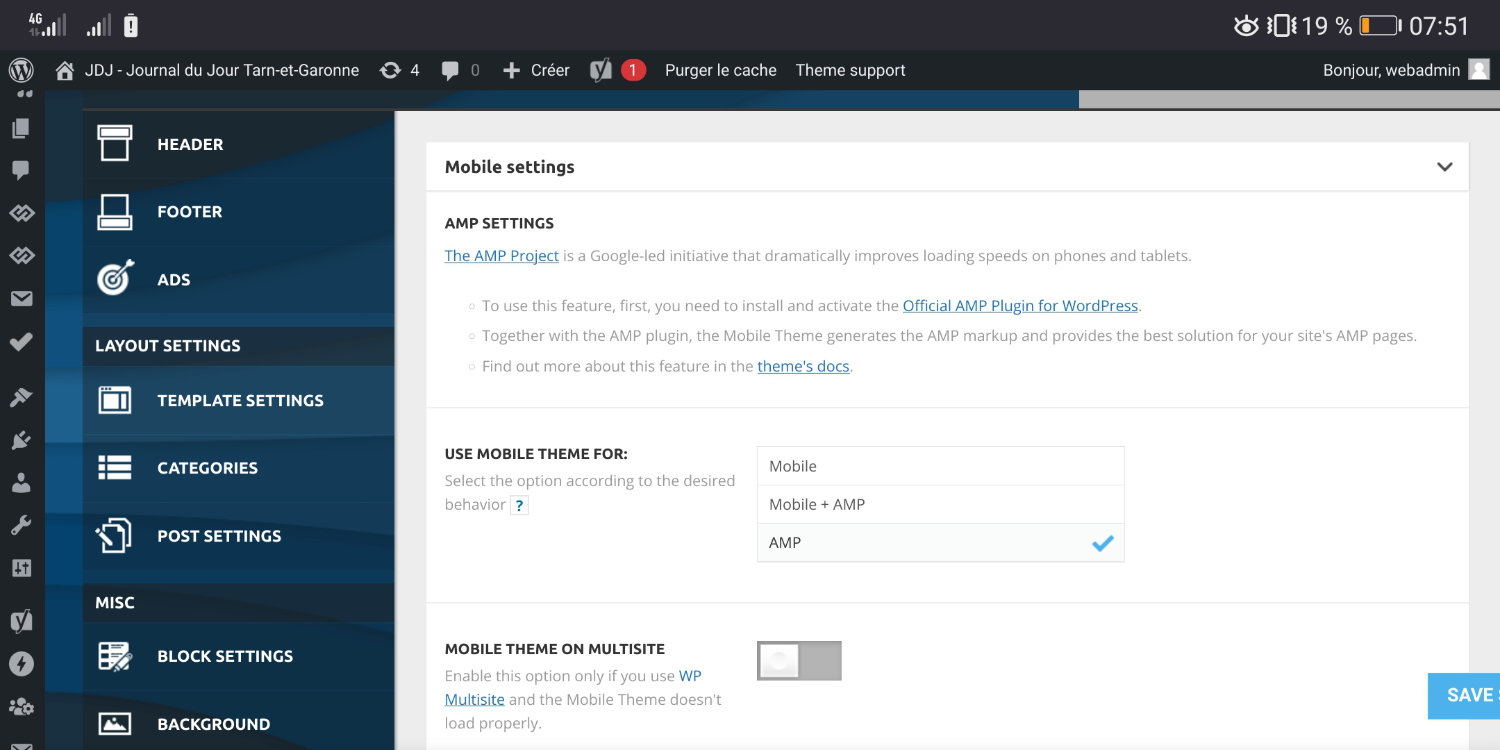The image size is (1500, 750).
Task: Click the LAYOUT SETTINGS heading
Action: tap(168, 346)
